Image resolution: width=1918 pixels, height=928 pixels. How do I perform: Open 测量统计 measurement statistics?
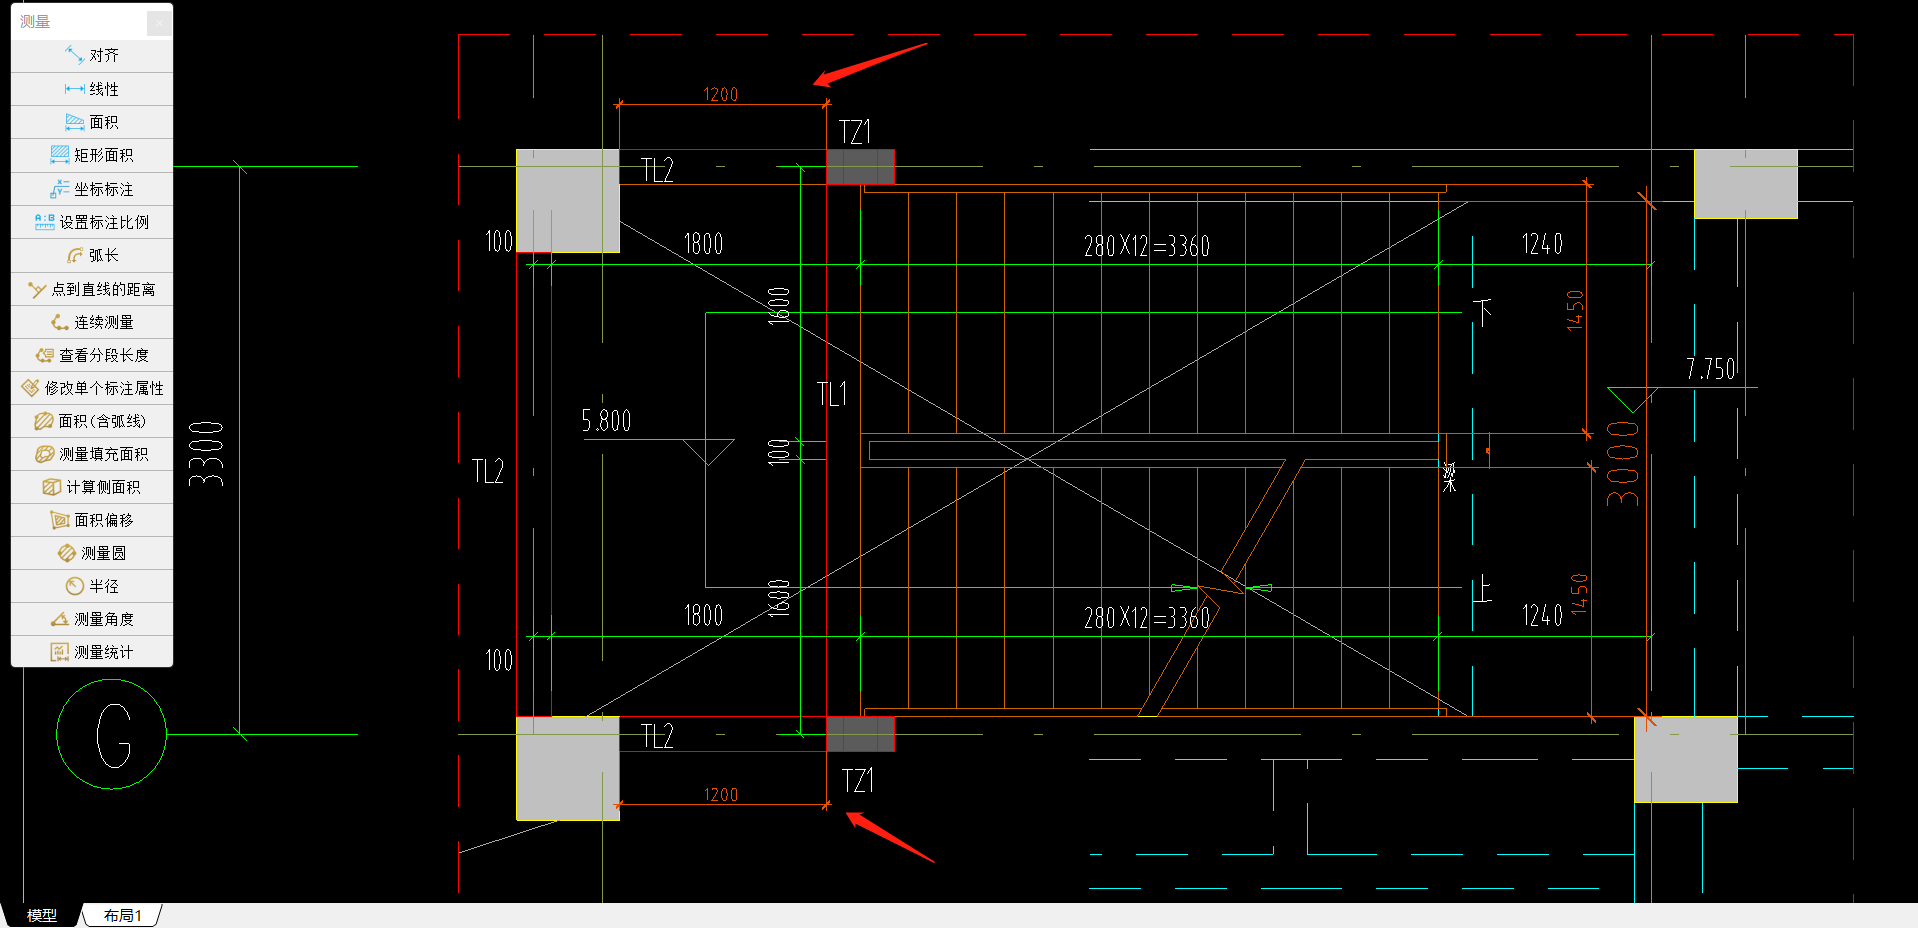click(x=92, y=652)
